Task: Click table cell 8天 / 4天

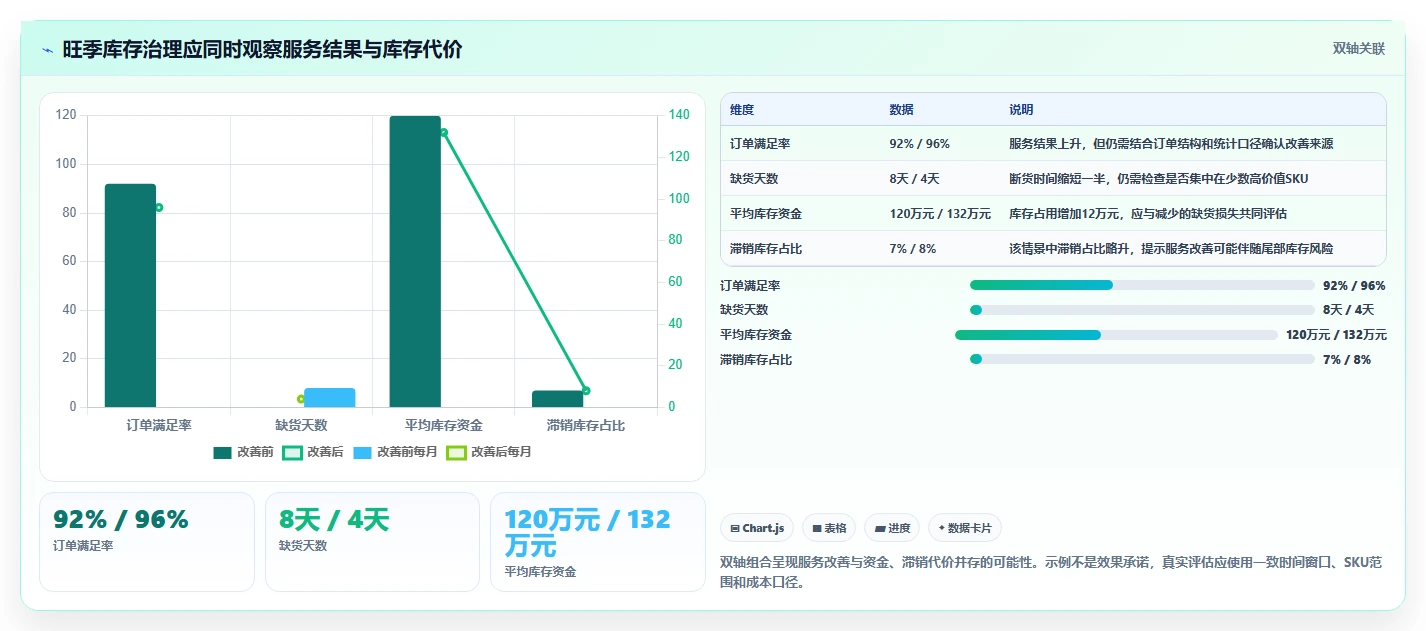Action: click(914, 179)
